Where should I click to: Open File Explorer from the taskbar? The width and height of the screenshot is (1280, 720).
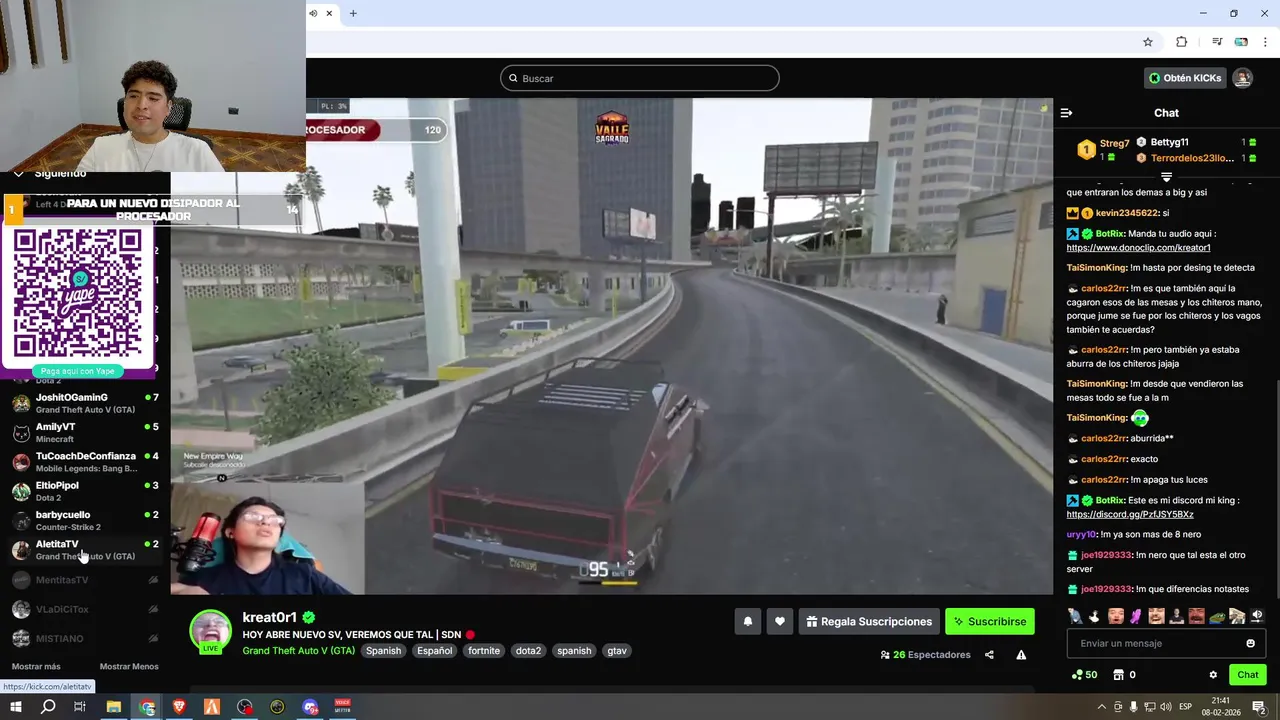(113, 707)
